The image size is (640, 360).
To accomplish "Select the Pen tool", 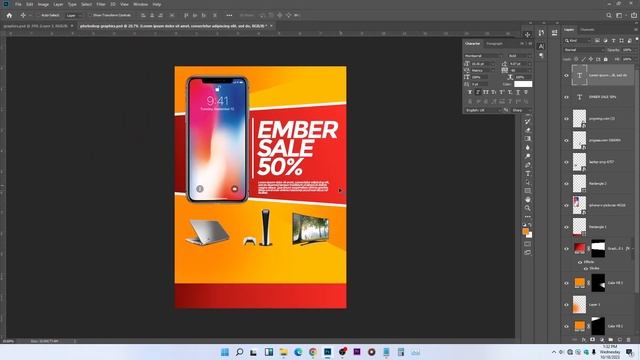I will (528, 165).
